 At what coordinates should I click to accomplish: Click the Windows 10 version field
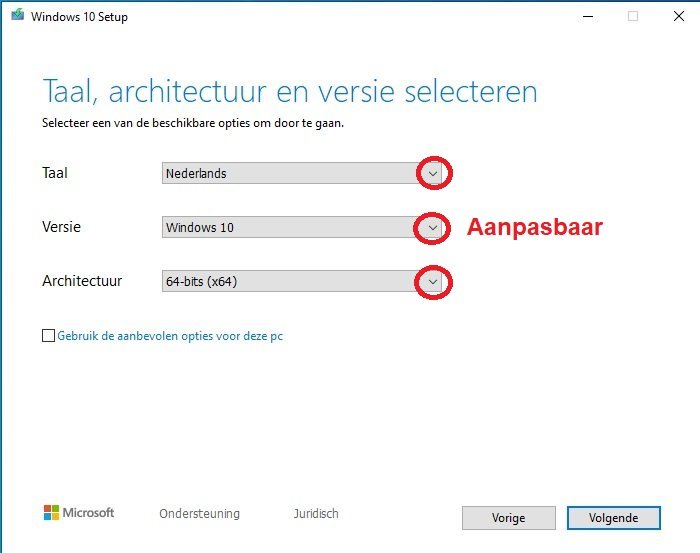click(x=290, y=227)
